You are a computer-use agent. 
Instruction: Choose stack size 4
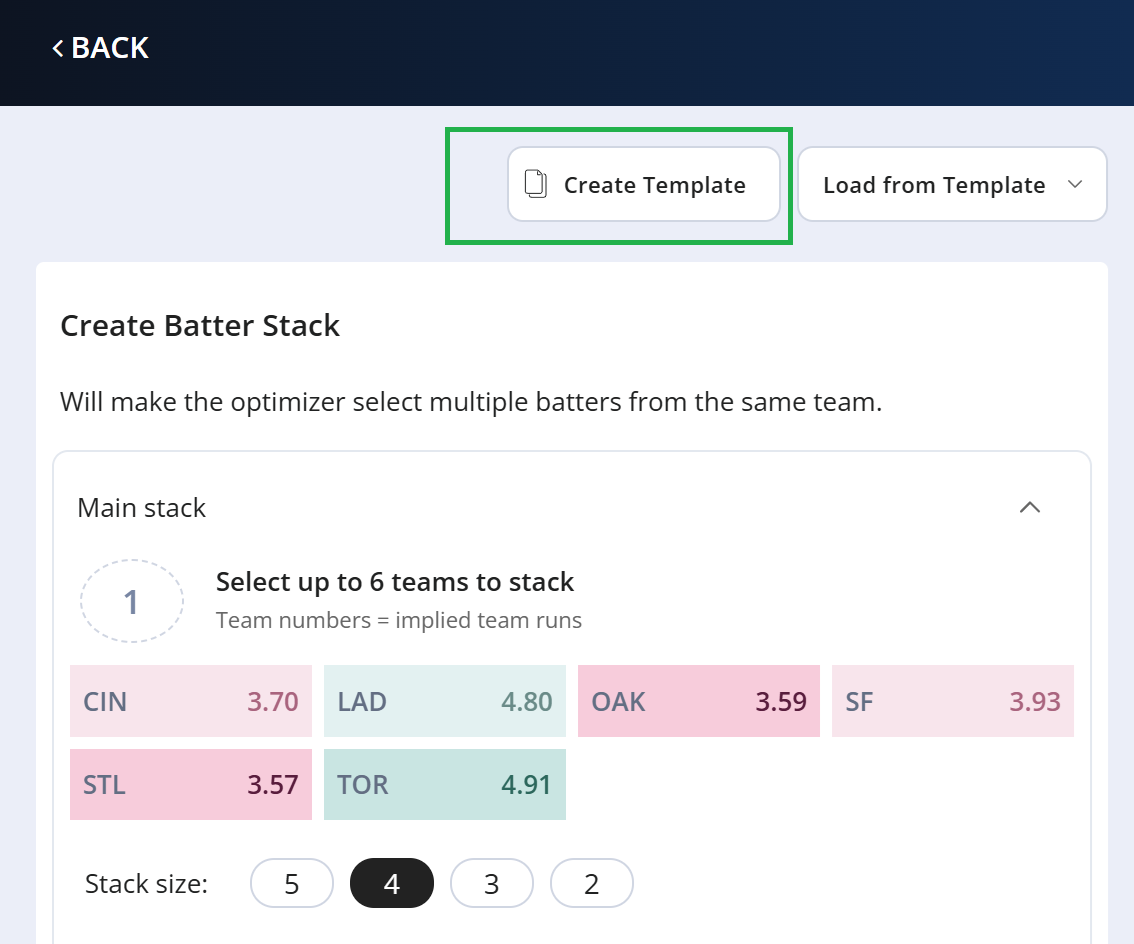(392, 883)
